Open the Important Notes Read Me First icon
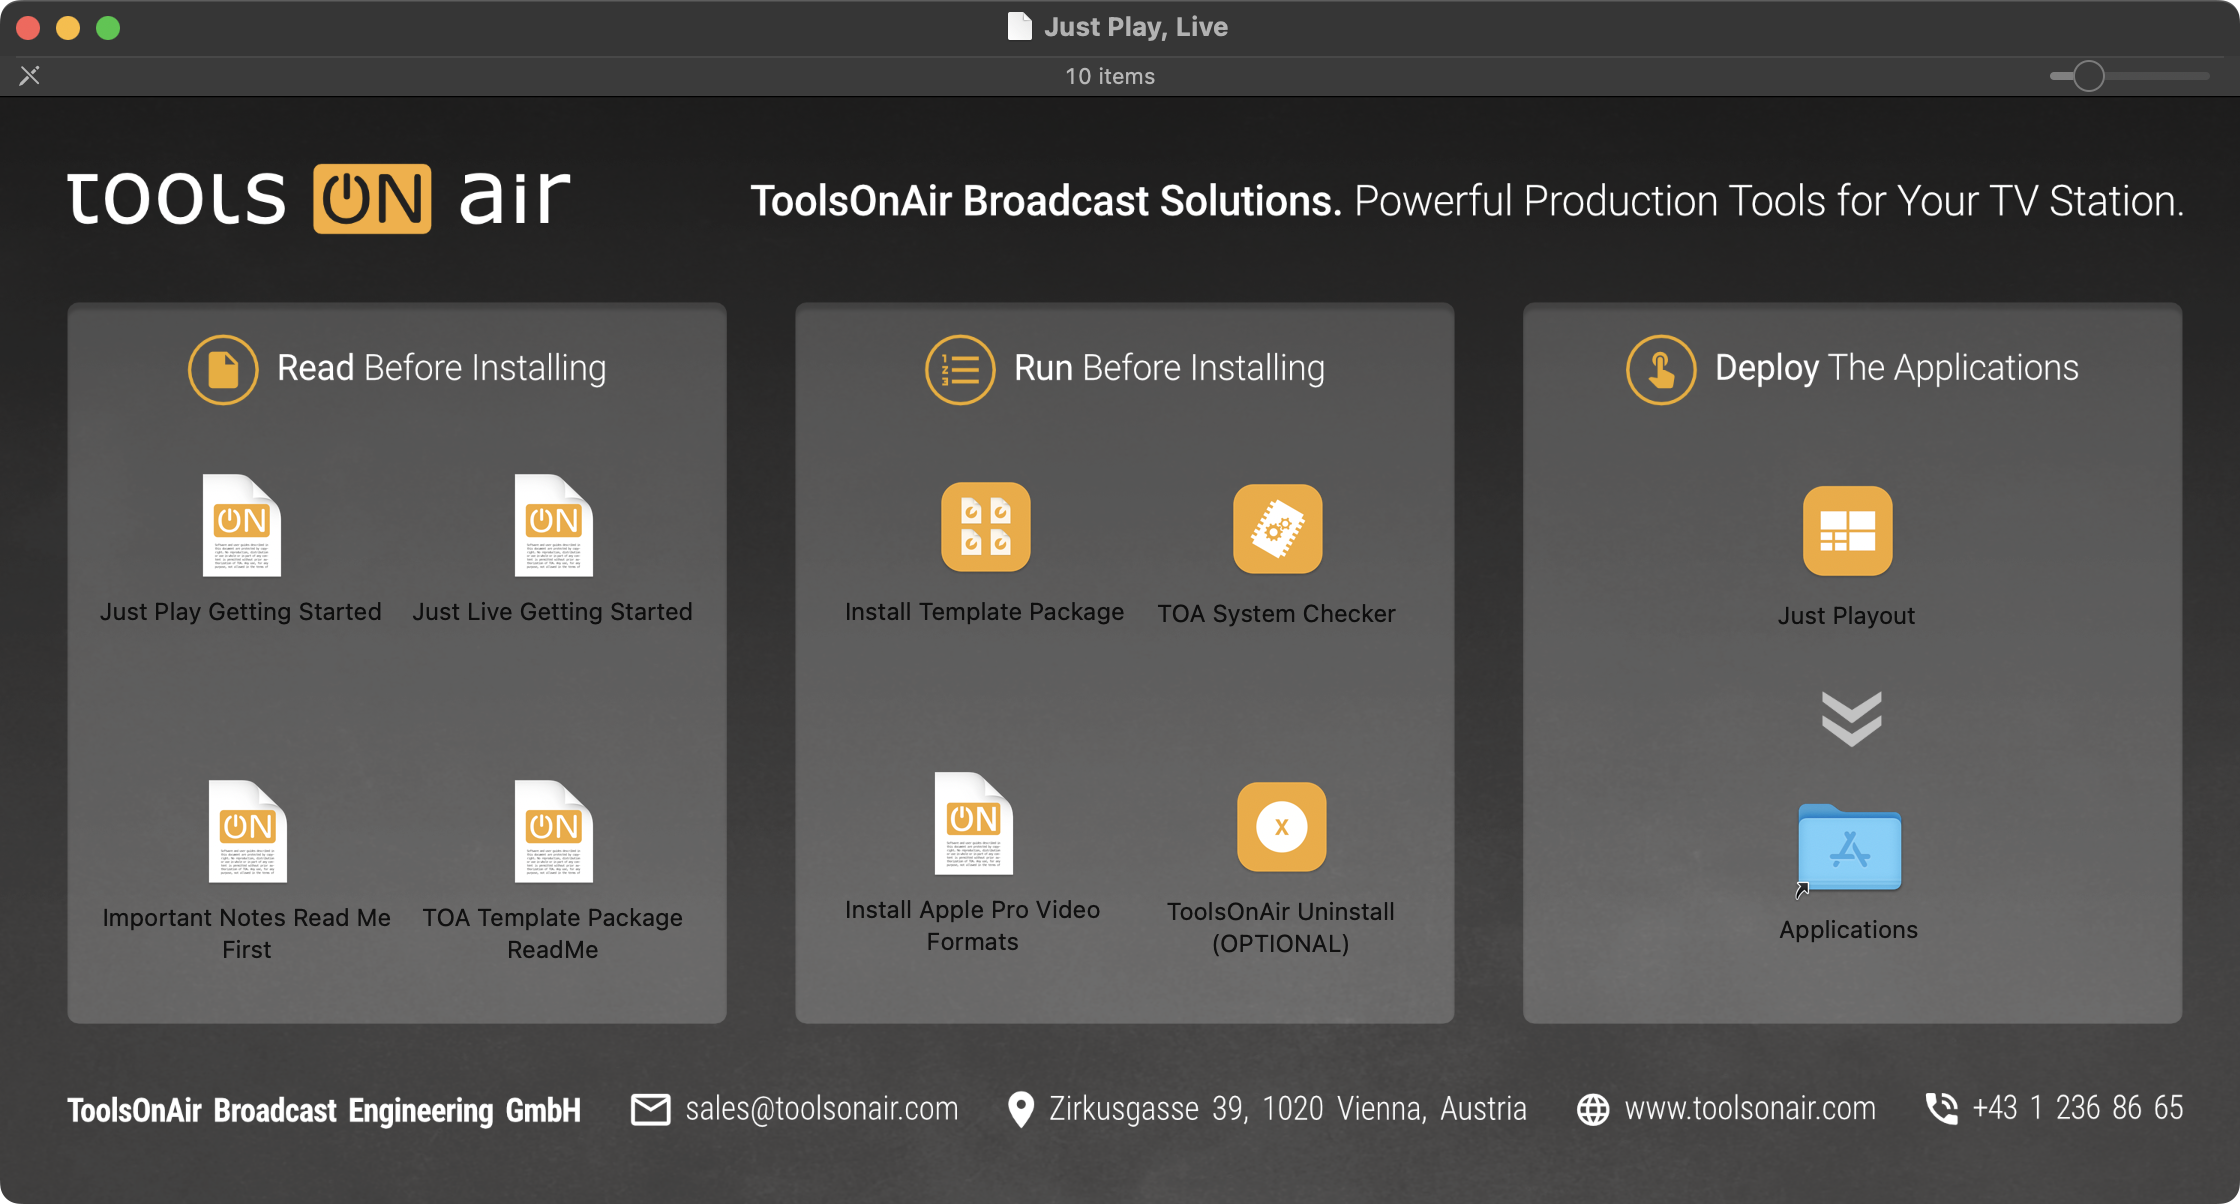Image resolution: width=2240 pixels, height=1204 pixels. (x=247, y=831)
